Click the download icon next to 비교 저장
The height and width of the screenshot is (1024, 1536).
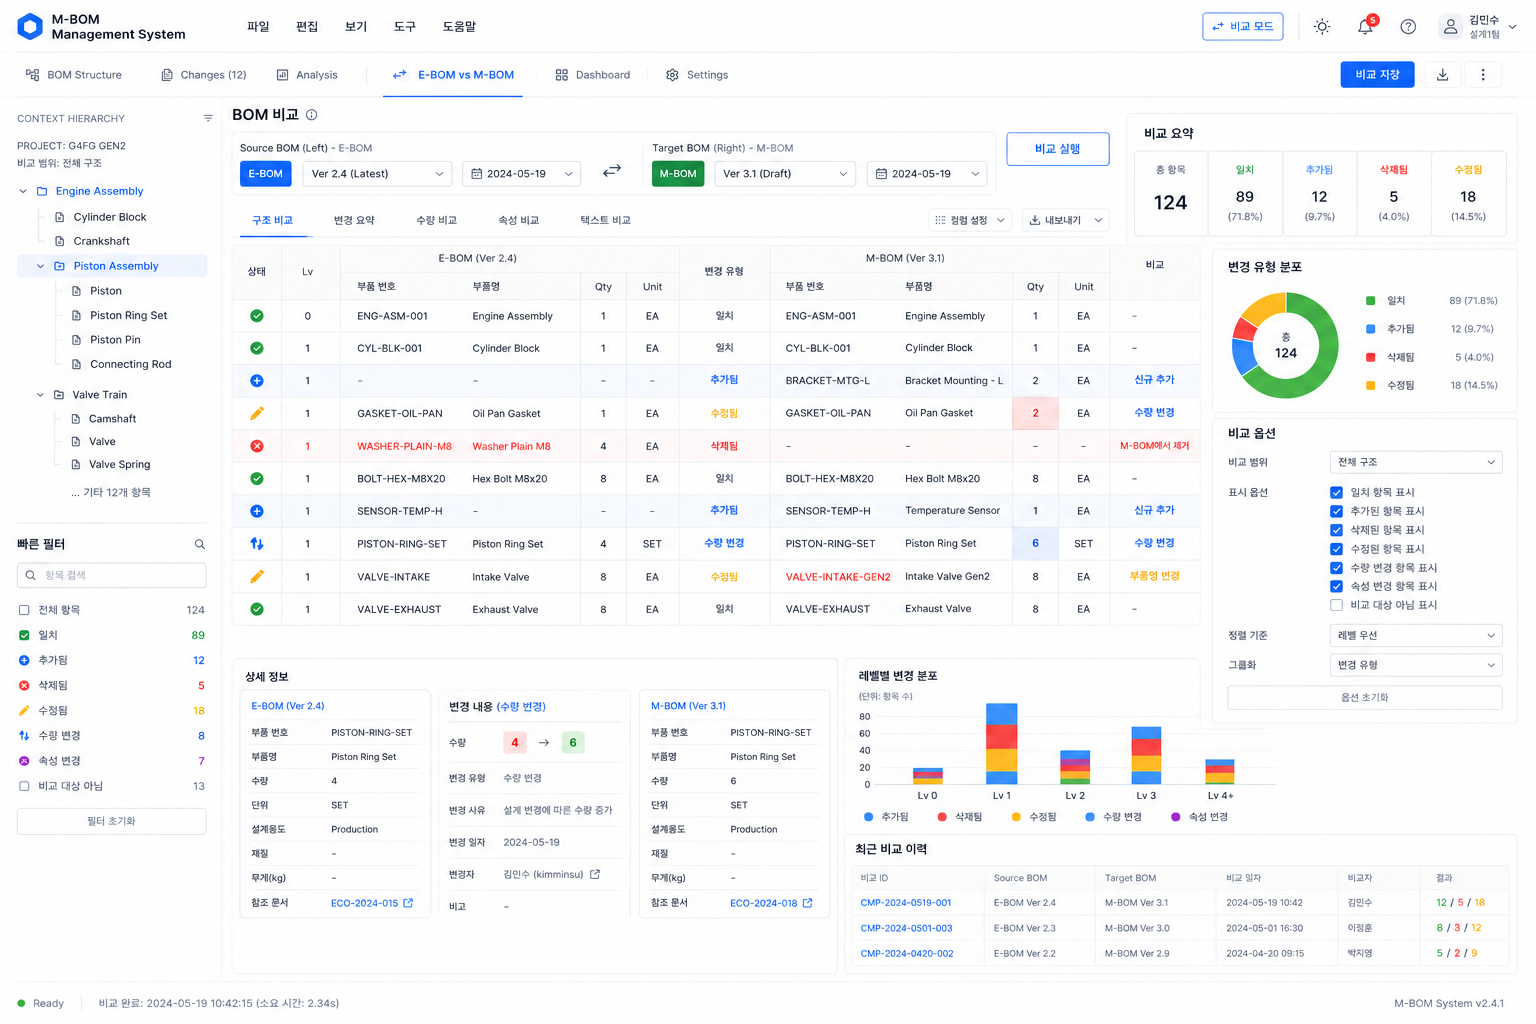[1442, 75]
